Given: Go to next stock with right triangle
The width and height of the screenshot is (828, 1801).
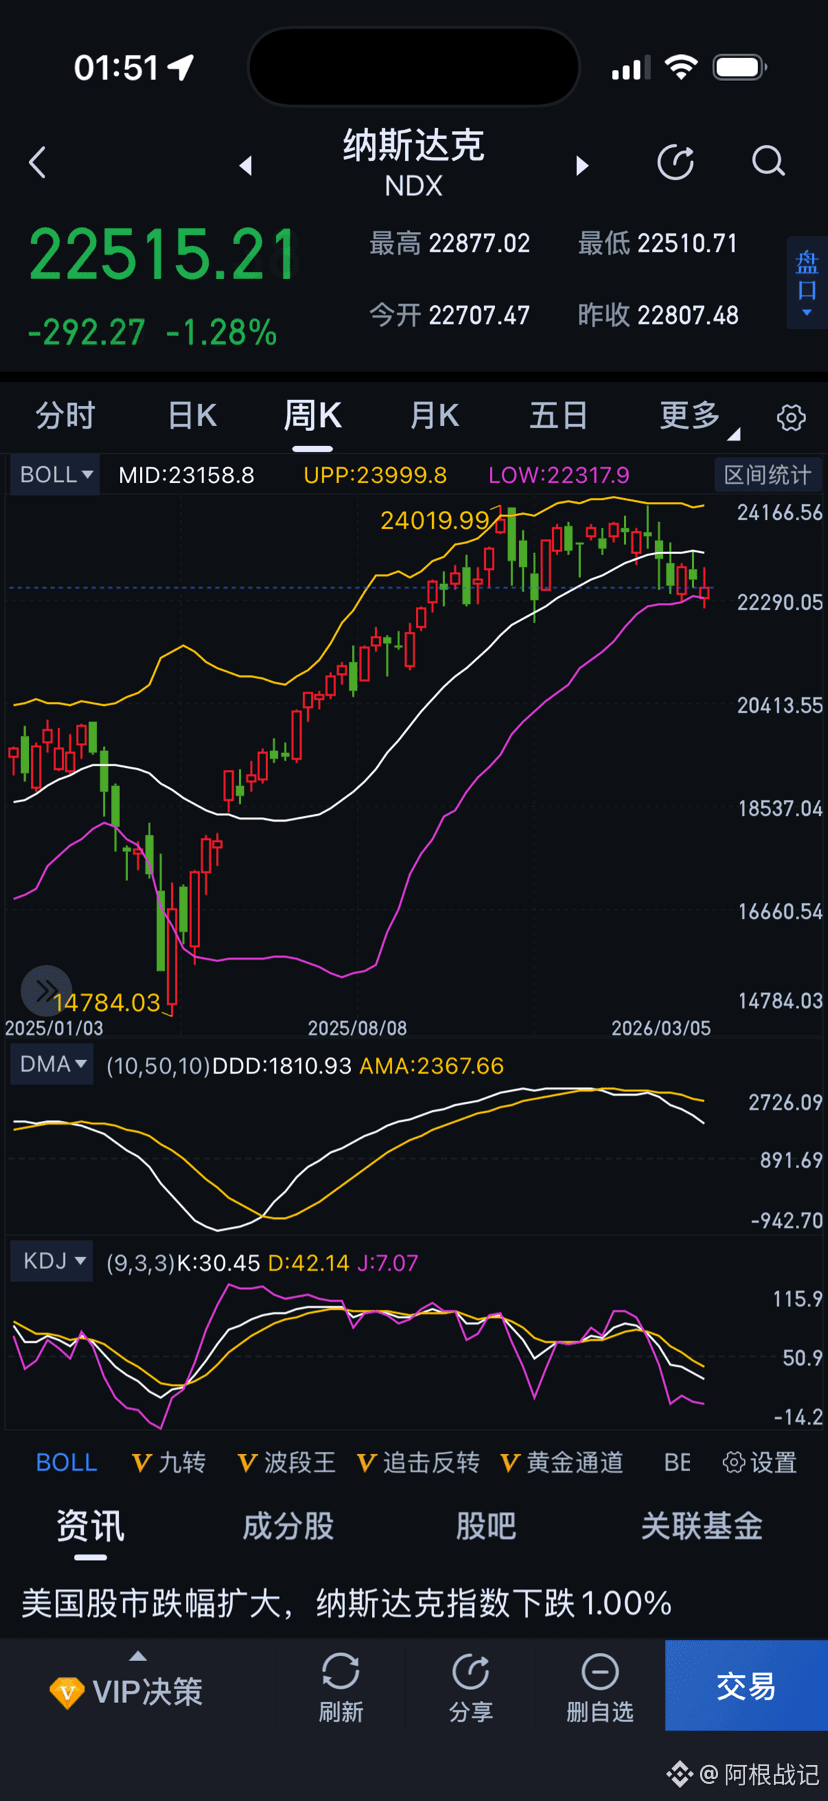Looking at the screenshot, I should click(582, 166).
